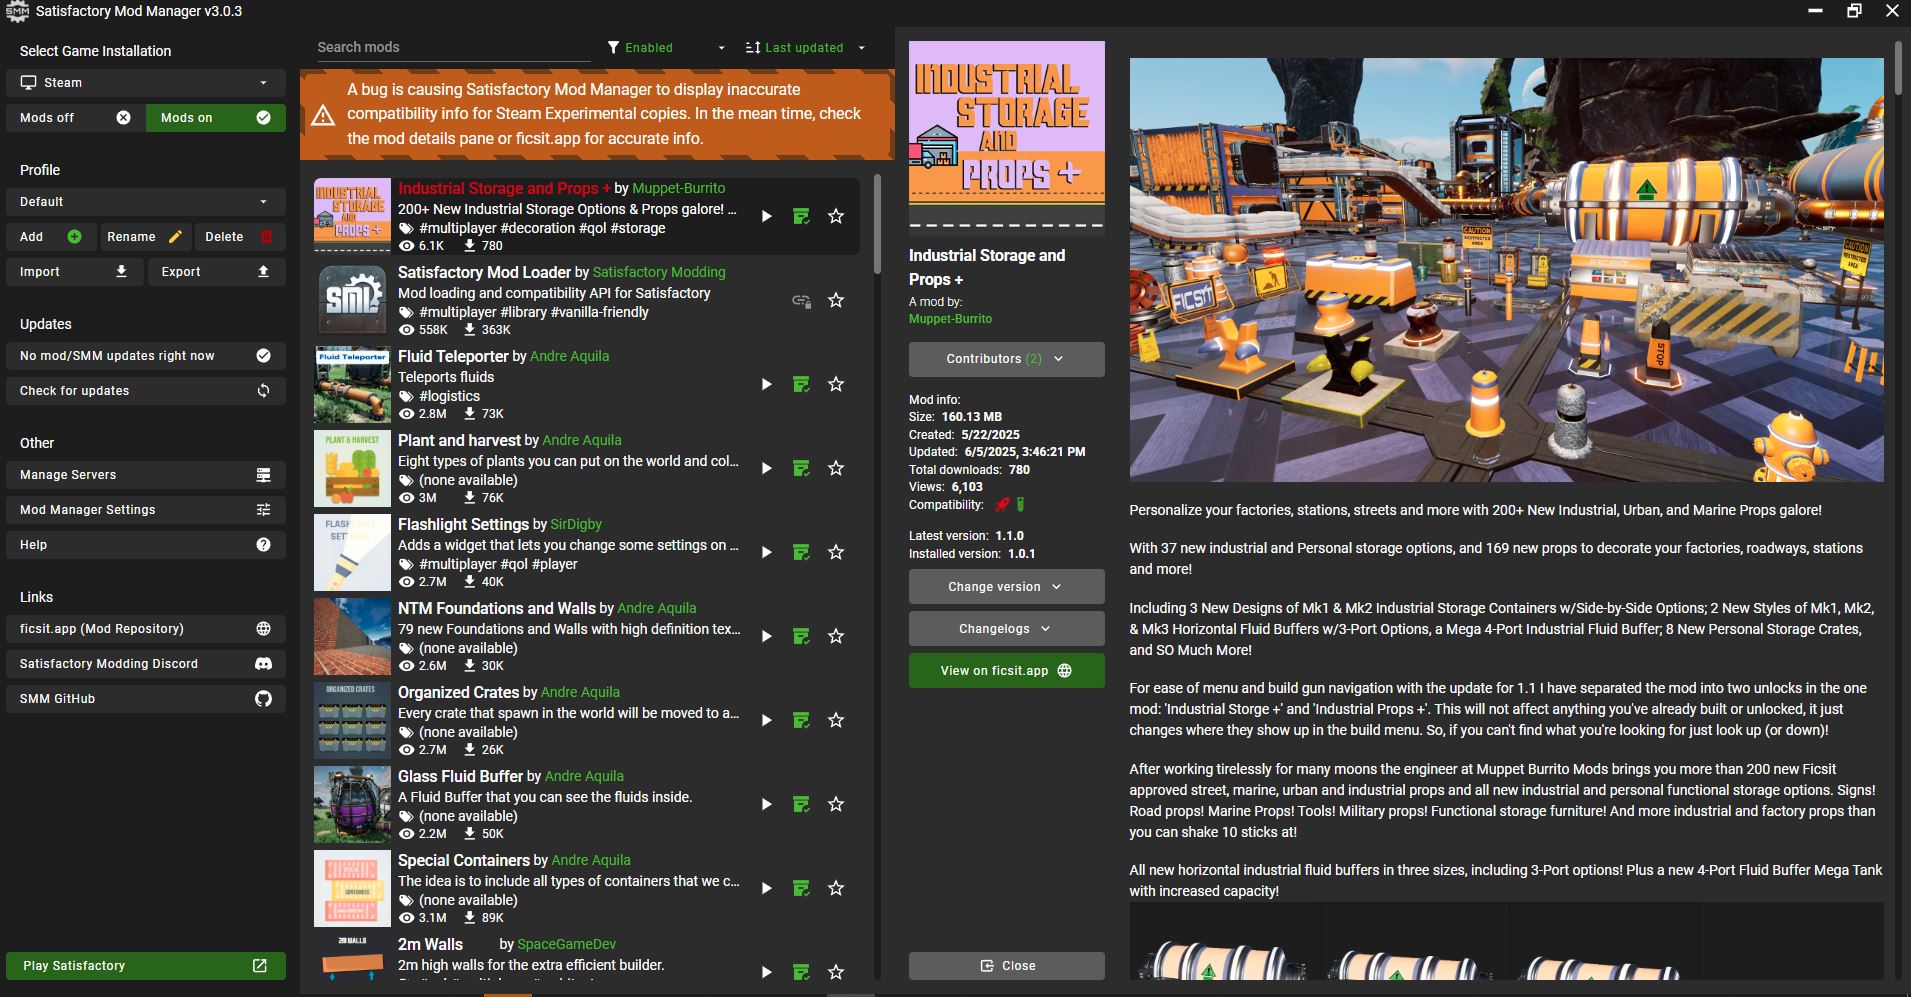This screenshot has height=997, width=1911.
Task: Click the mod list scrollbar
Action: pyautogui.click(x=877, y=224)
